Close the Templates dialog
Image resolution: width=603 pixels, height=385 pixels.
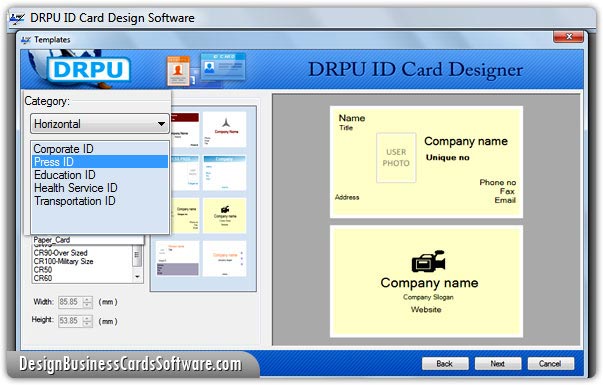coord(568,37)
